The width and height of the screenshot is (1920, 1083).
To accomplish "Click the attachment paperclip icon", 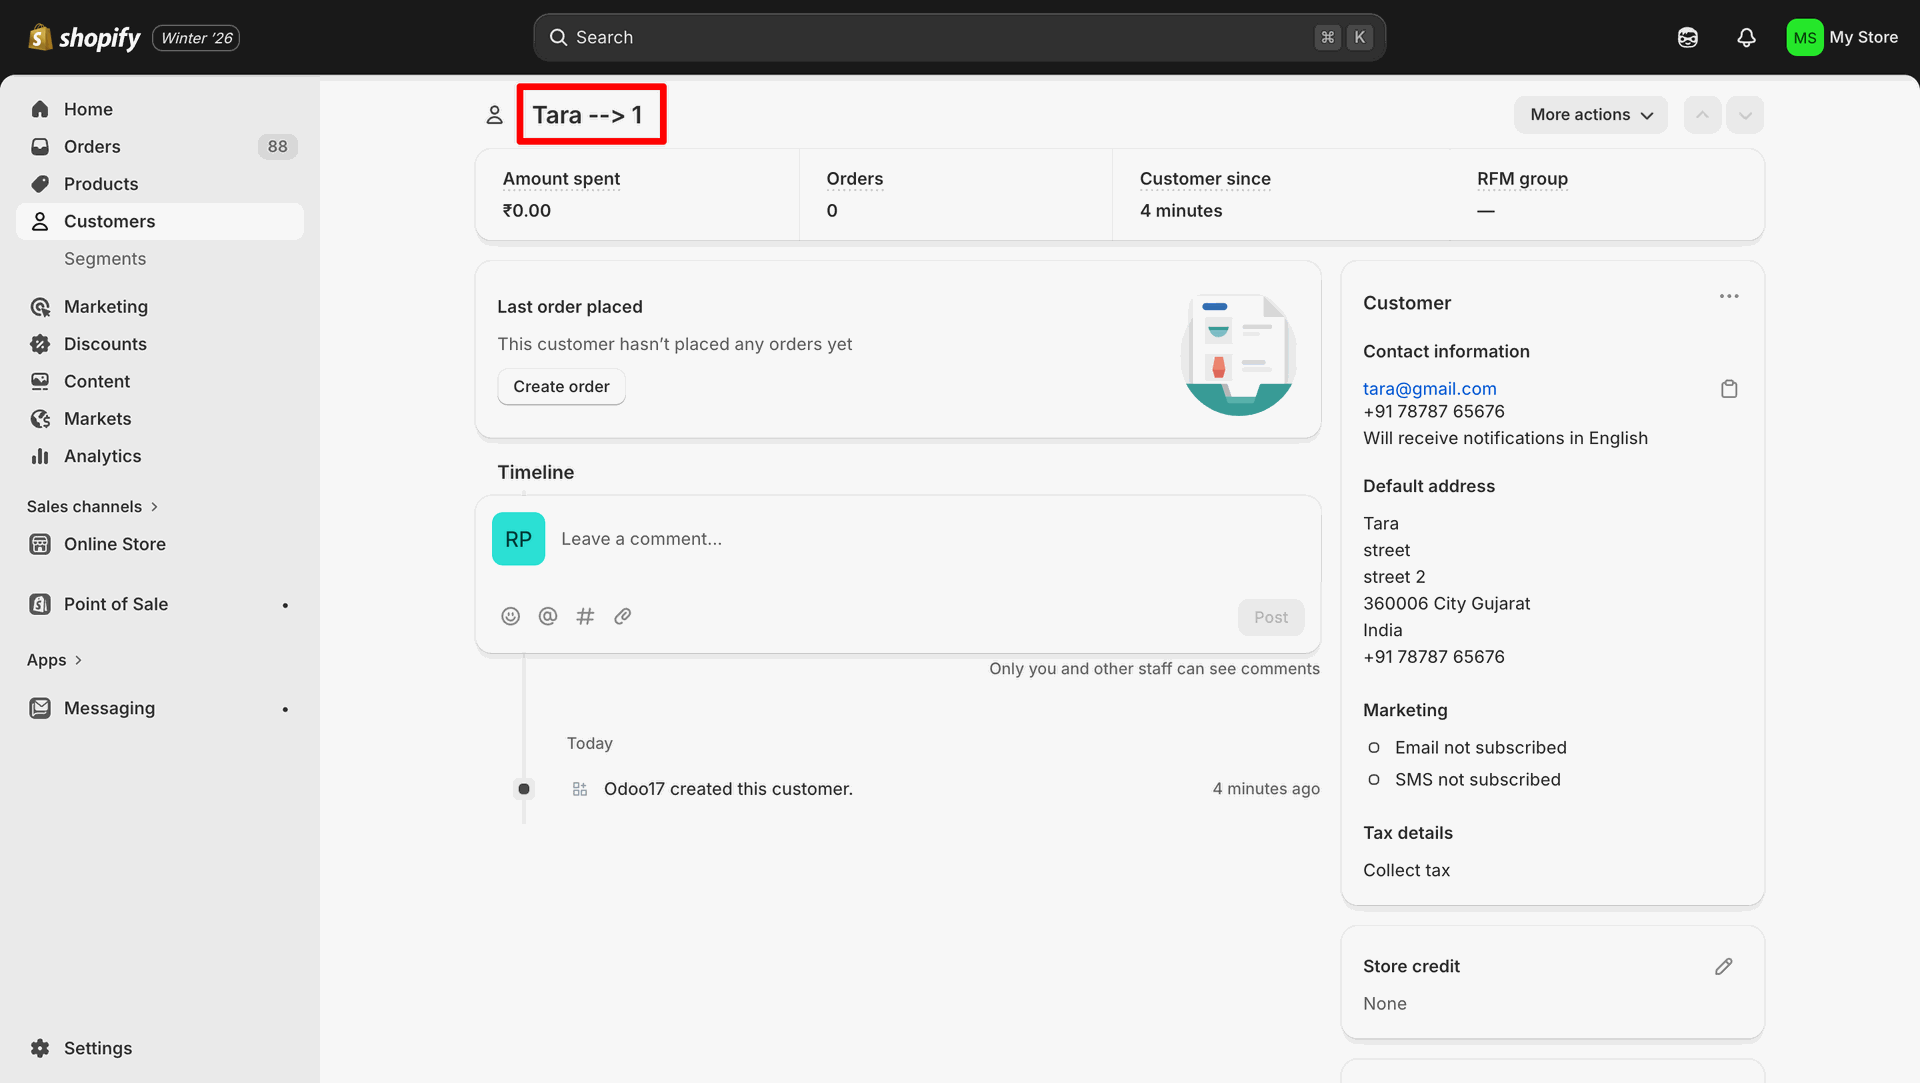I will [622, 616].
